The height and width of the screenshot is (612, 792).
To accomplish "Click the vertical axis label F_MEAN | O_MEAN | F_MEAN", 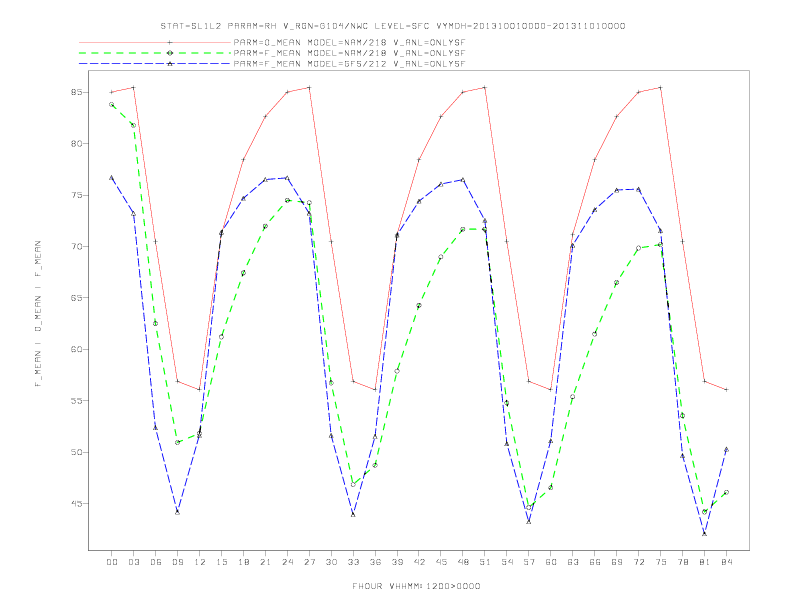I will 38,314.
